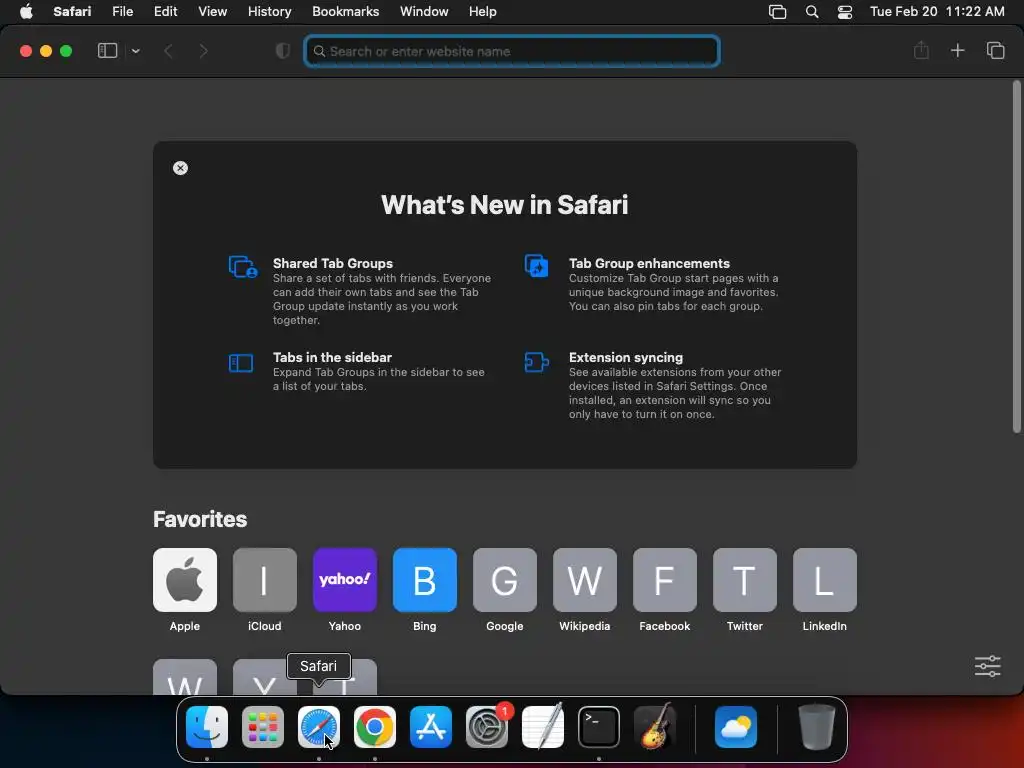
Task: Go forward with the forward arrow
Action: point(203,51)
